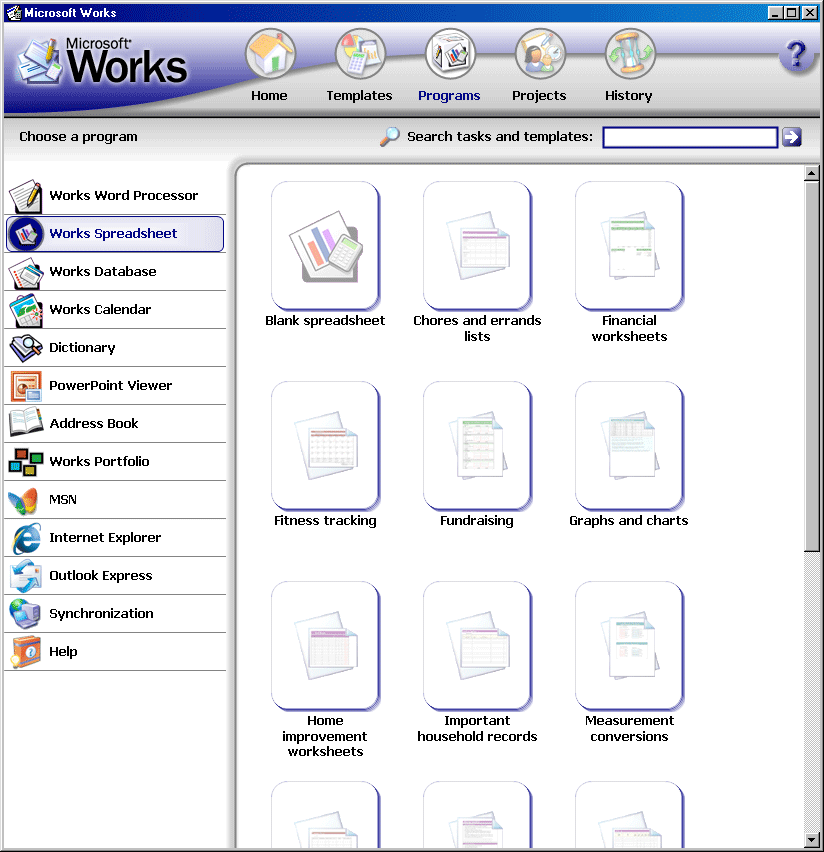824x852 pixels.
Task: Launch Internet Explorer label from list
Action: 105,538
